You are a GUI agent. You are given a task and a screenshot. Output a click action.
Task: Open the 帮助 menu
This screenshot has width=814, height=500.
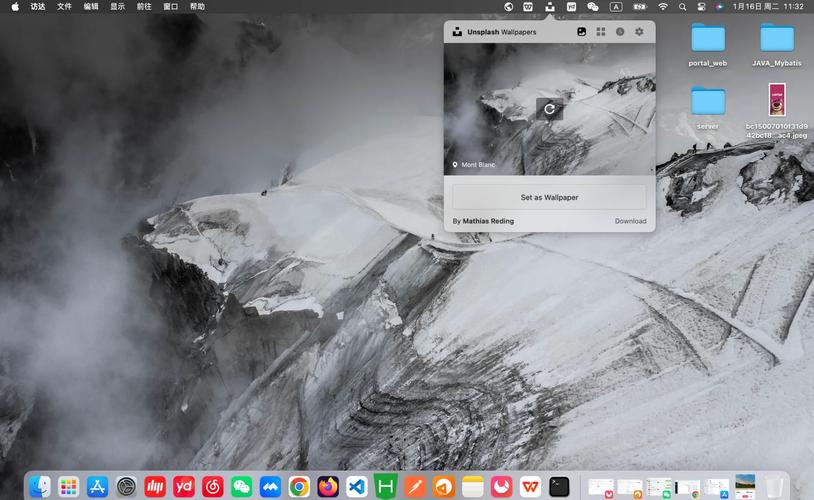pos(197,7)
